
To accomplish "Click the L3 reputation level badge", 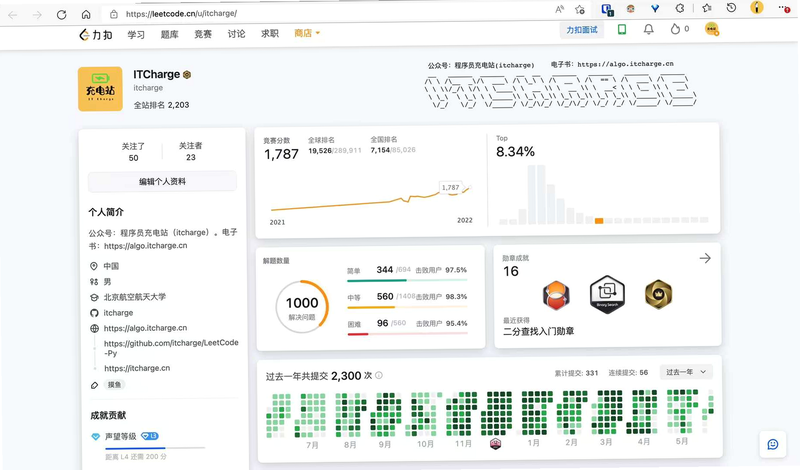I will click(150, 436).
